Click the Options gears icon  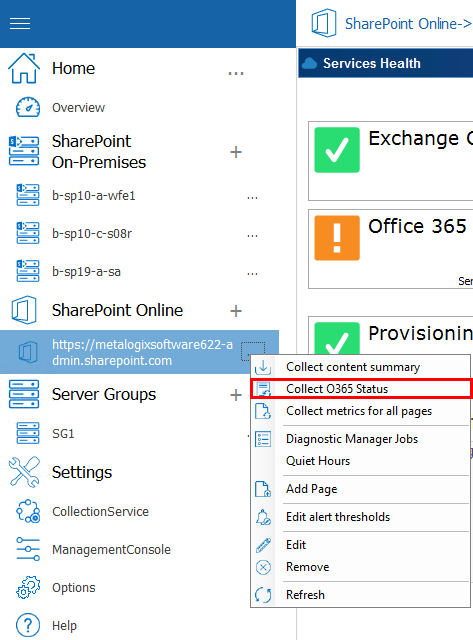point(28,587)
